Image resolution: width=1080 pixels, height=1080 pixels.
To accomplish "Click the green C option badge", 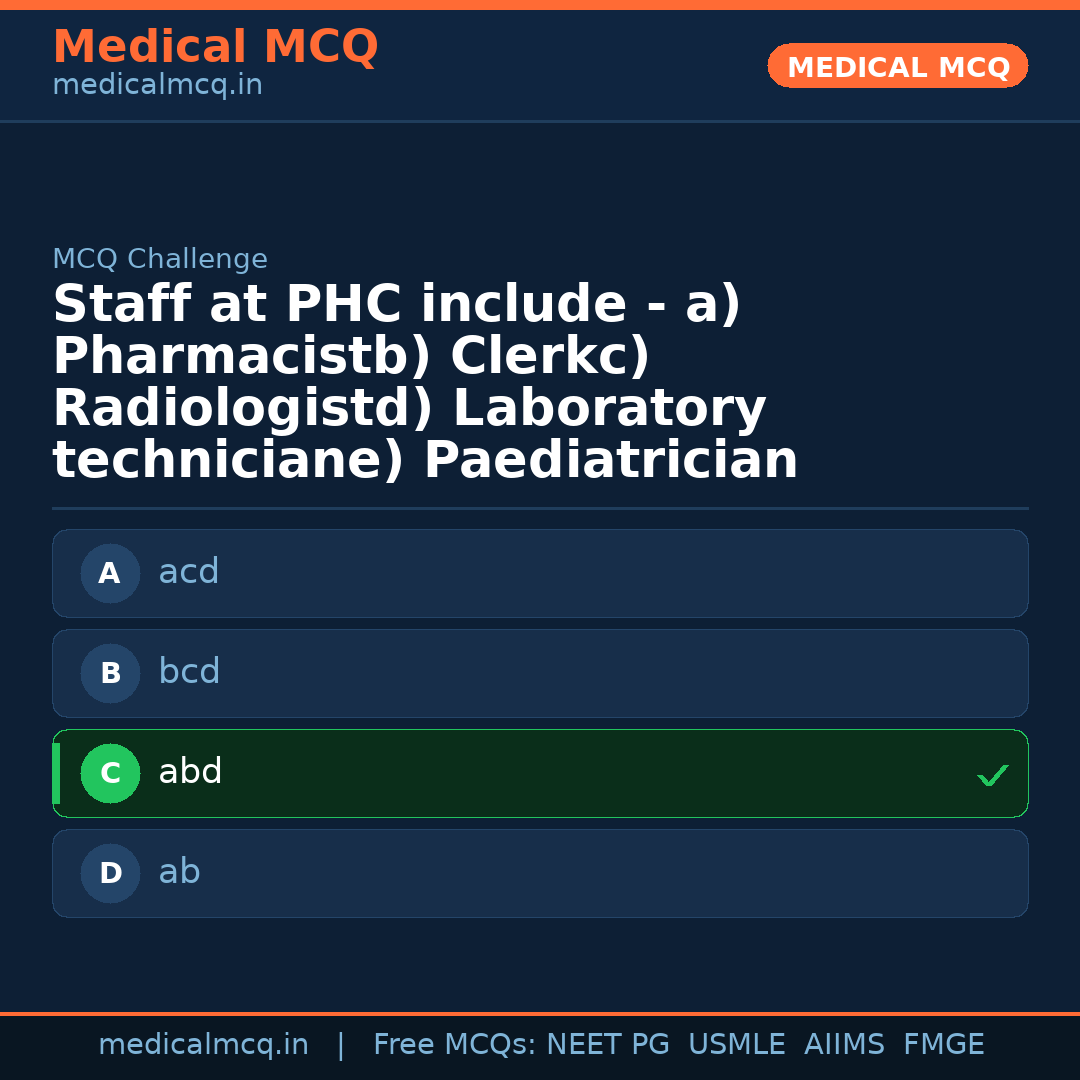I will [x=110, y=773].
